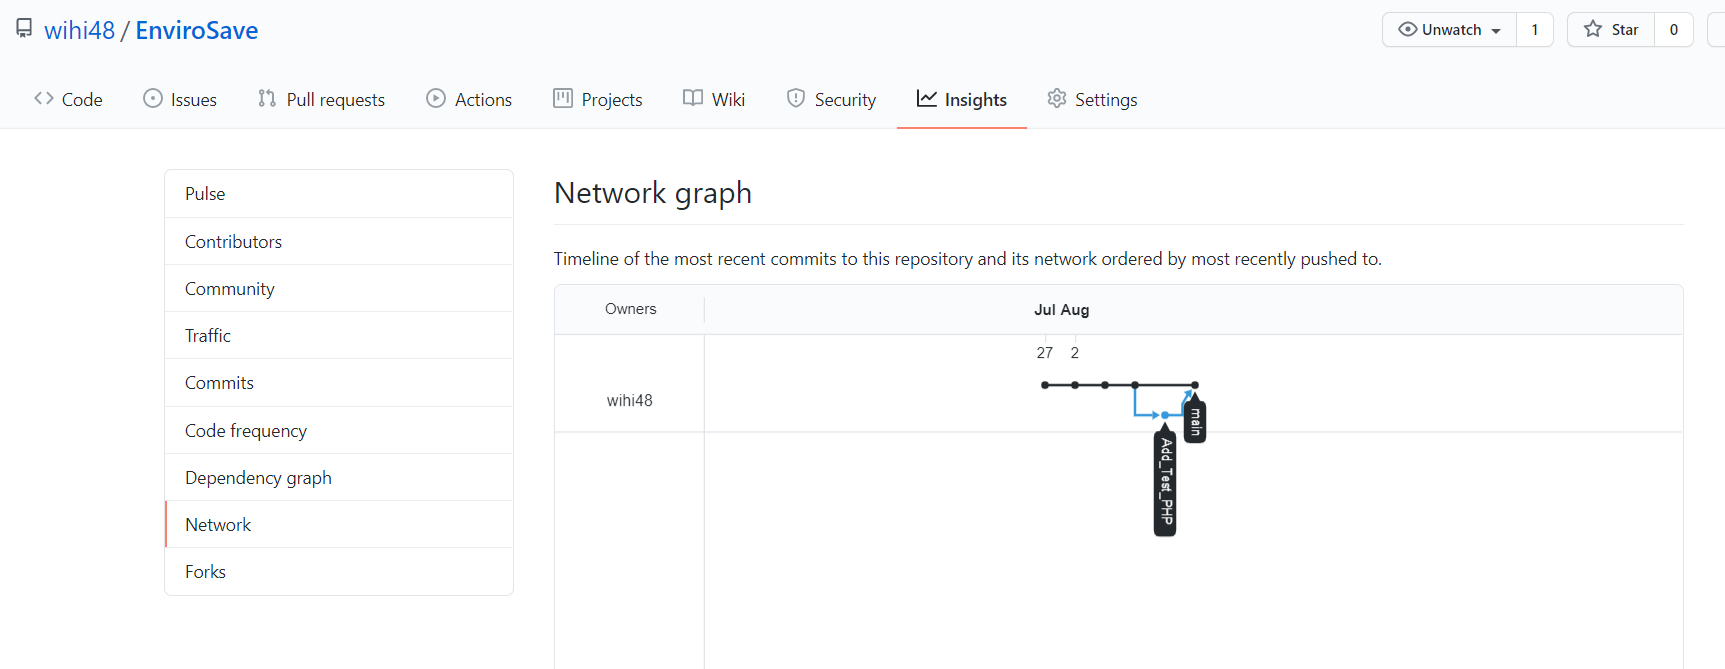Image resolution: width=1725 pixels, height=669 pixels.
Task: Click the Projects board icon
Action: pyautogui.click(x=564, y=98)
